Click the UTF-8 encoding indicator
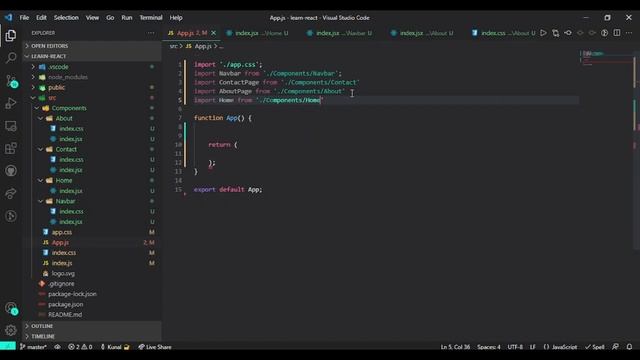This screenshot has width=640, height=360. coord(515,347)
